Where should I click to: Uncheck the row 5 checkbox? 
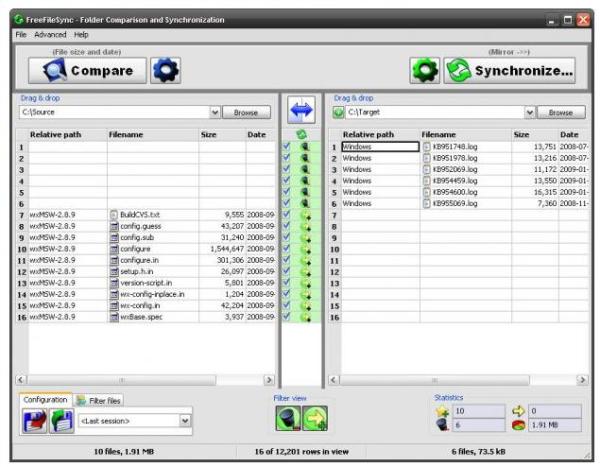(286, 191)
